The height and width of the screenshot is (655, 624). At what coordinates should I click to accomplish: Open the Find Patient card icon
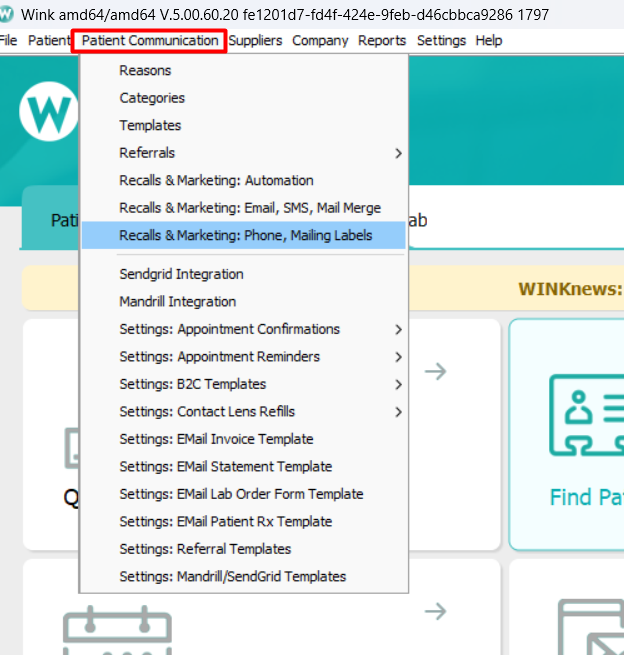pos(586,415)
